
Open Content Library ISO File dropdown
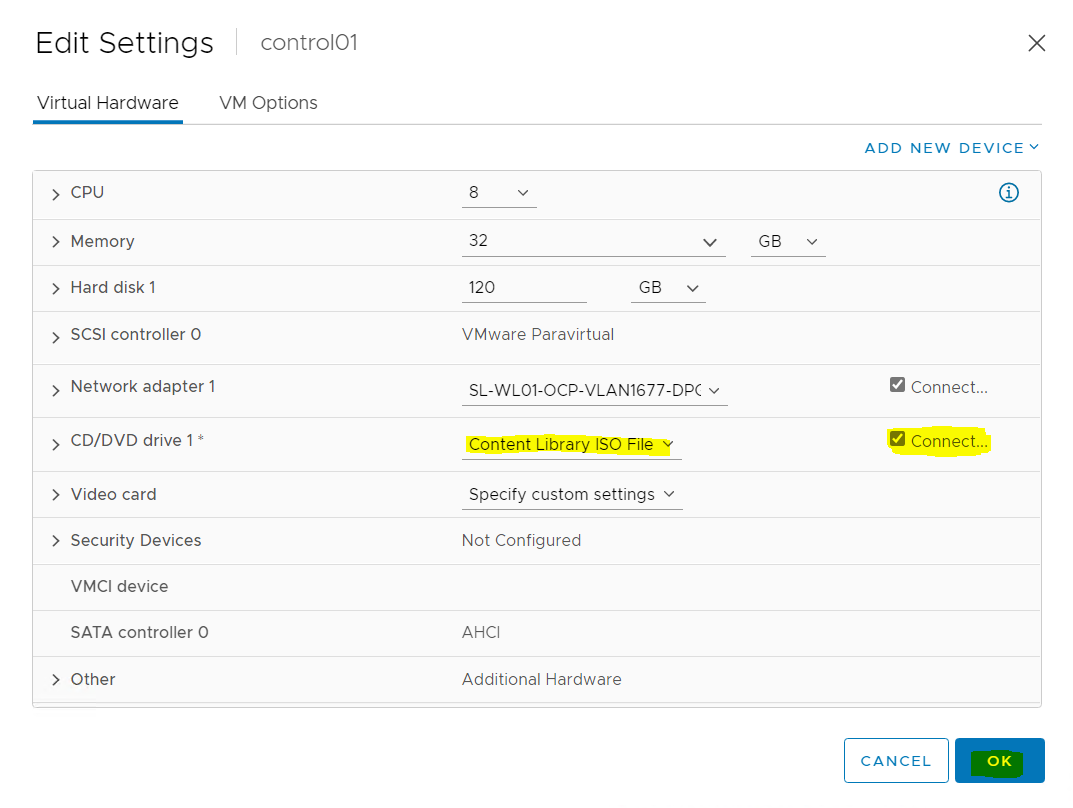(x=571, y=445)
